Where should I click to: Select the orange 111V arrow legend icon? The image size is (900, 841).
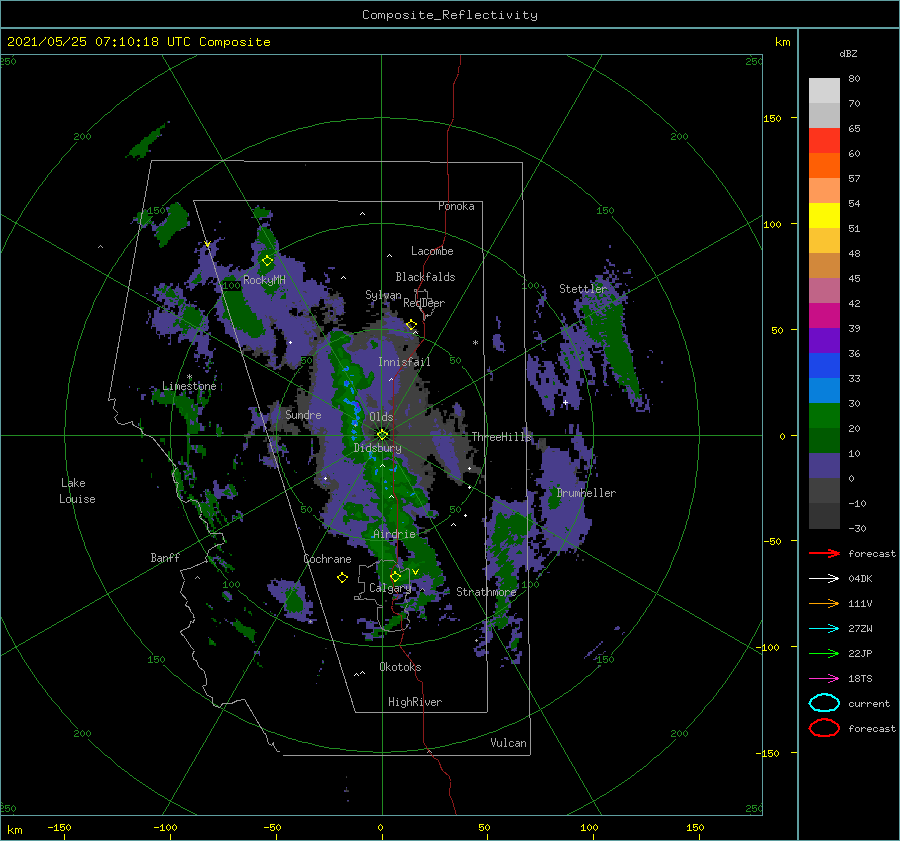[x=824, y=603]
